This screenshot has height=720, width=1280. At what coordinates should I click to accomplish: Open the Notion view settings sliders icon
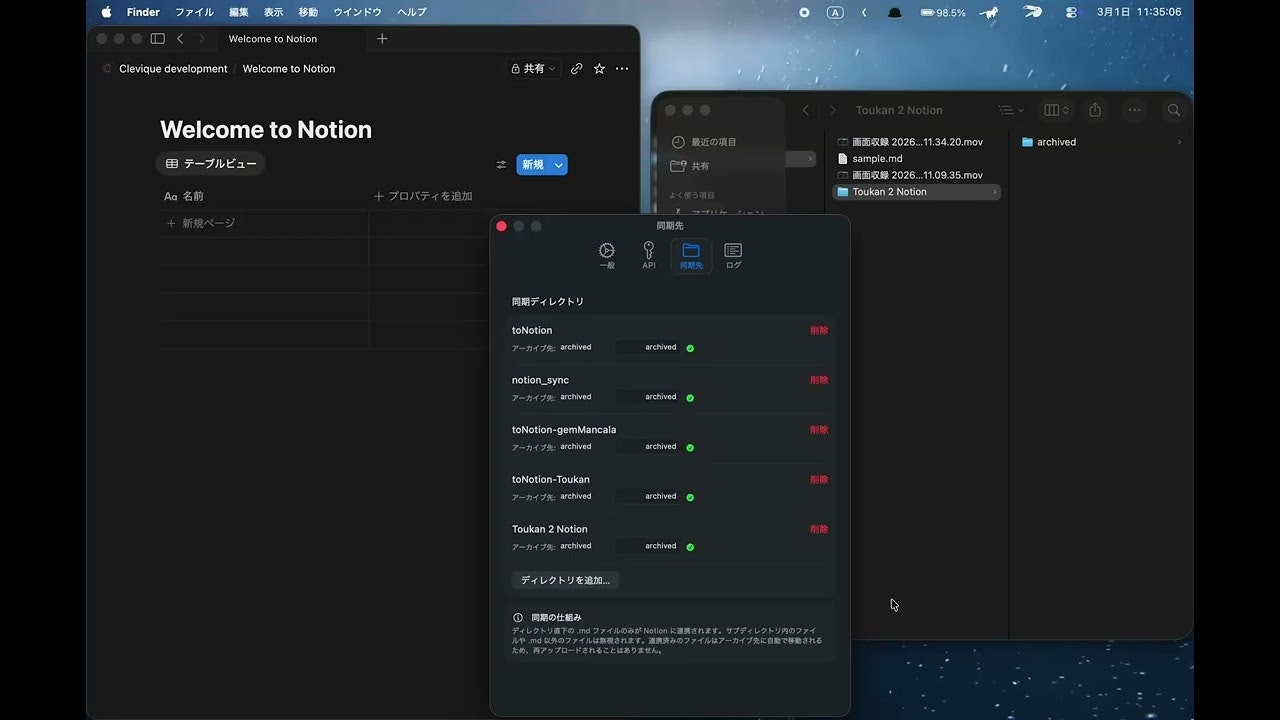point(501,165)
